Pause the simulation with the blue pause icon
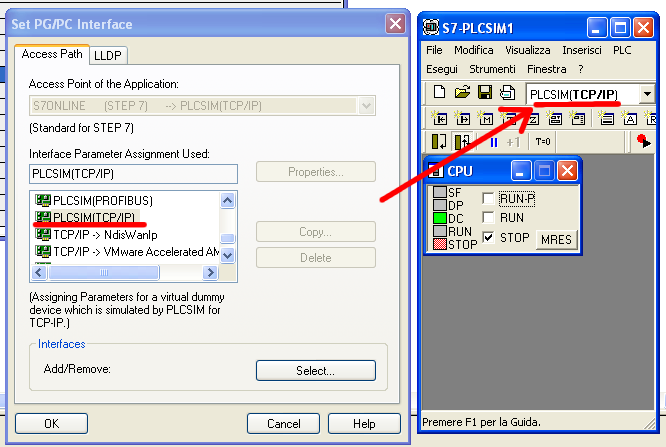Viewport: 666px width, 447px height. coord(494,142)
